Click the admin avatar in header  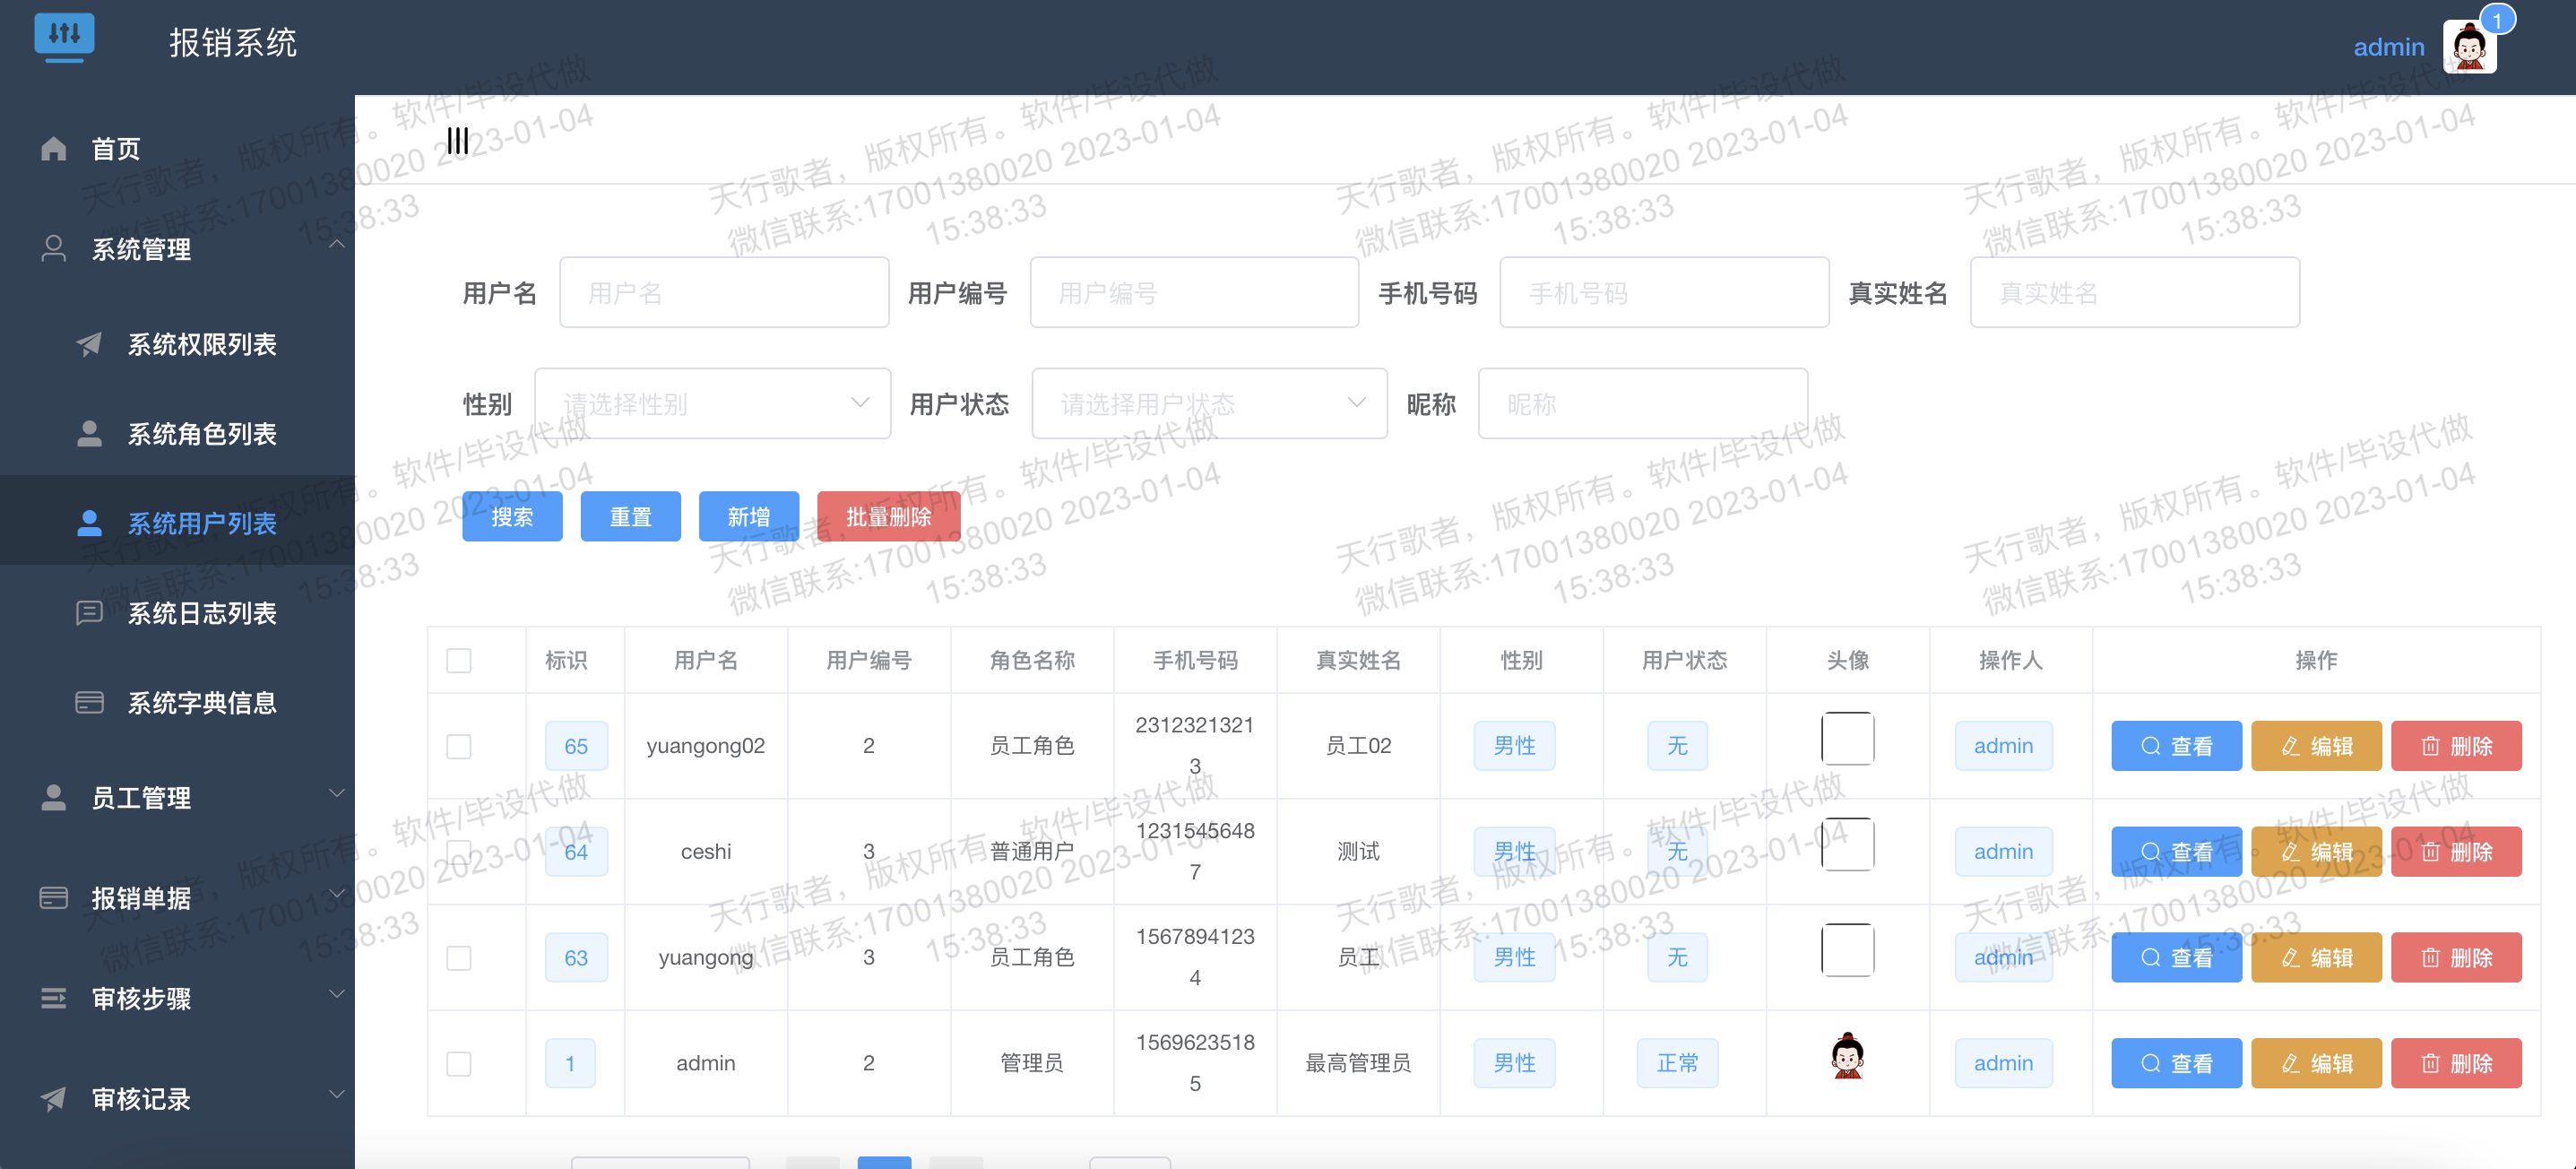click(2469, 47)
